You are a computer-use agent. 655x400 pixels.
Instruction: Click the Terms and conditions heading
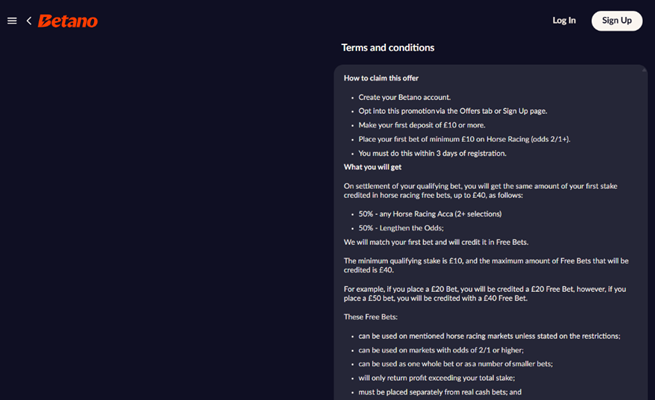tap(388, 48)
